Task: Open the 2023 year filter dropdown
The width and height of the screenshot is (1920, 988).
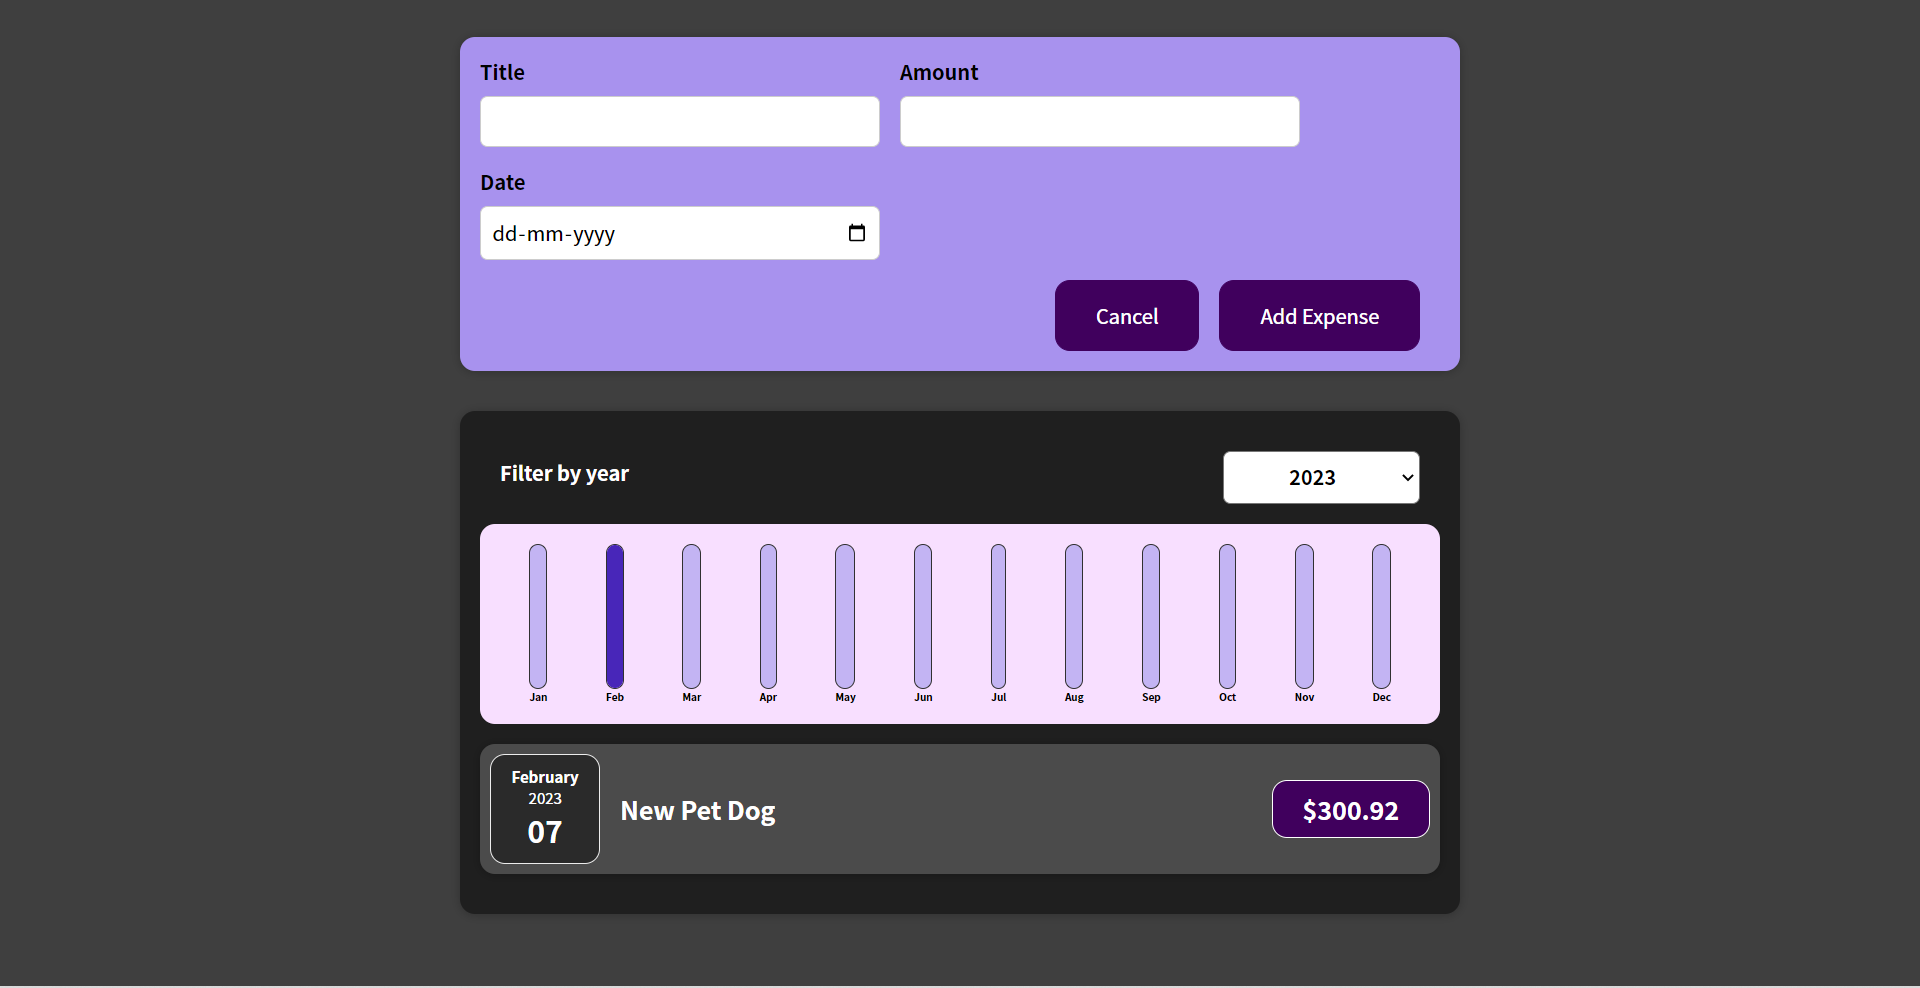Action: tap(1320, 477)
